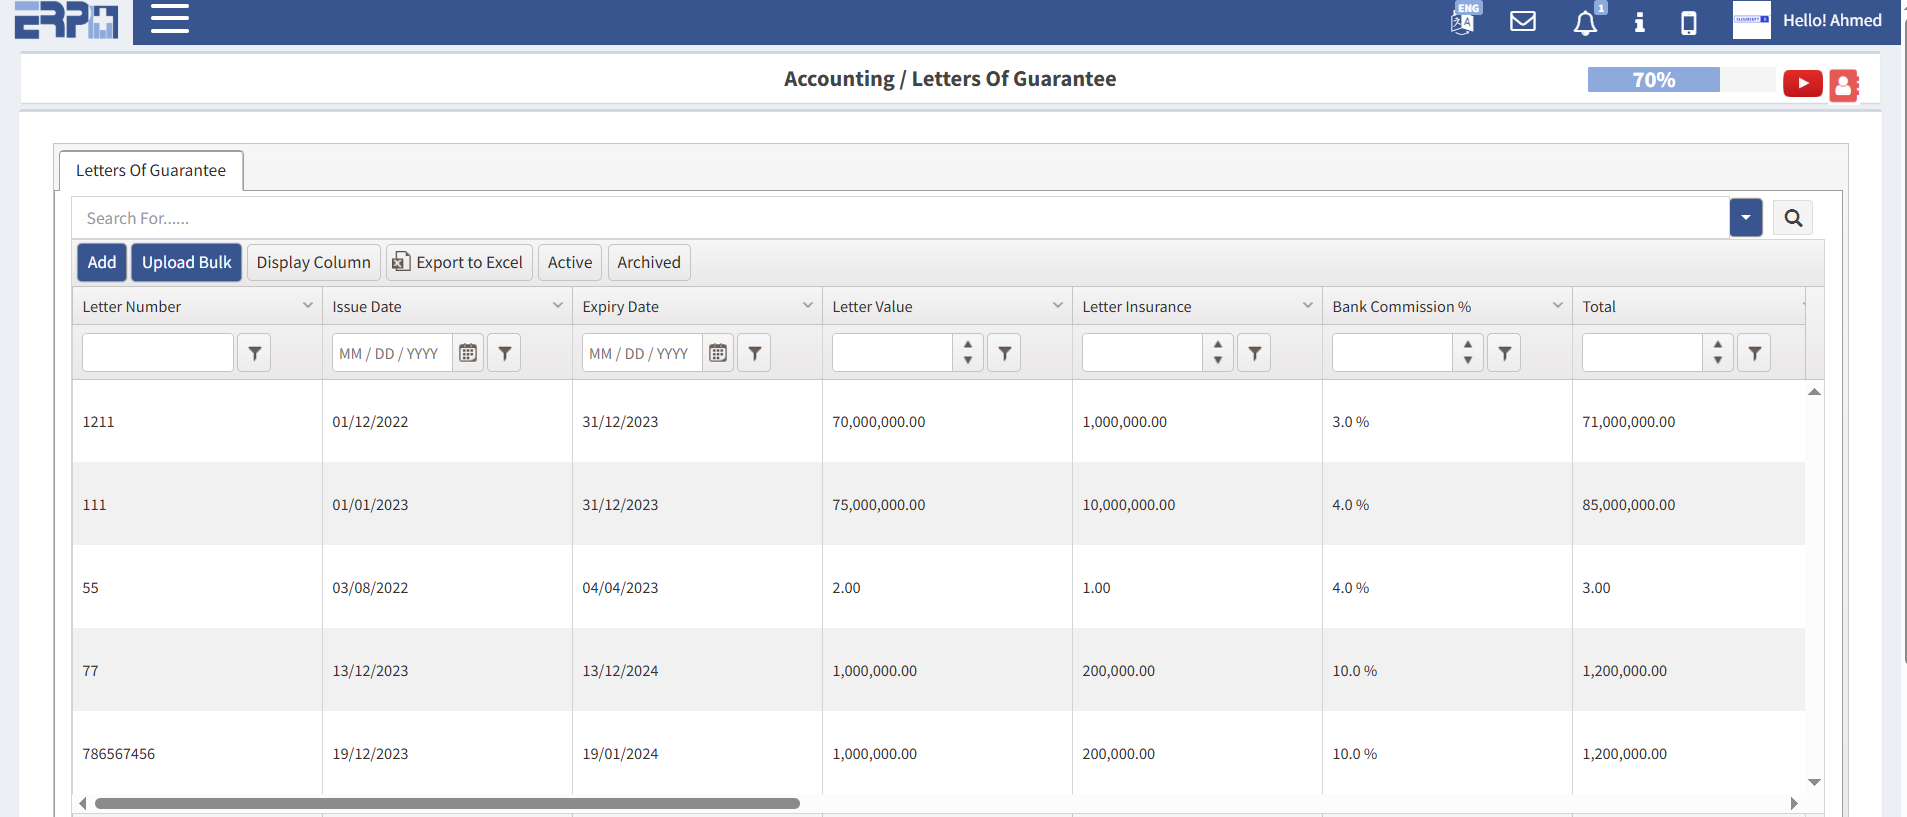Viewport: 1907px width, 817px height.
Task: Focus the Search For text field
Action: pos(900,218)
